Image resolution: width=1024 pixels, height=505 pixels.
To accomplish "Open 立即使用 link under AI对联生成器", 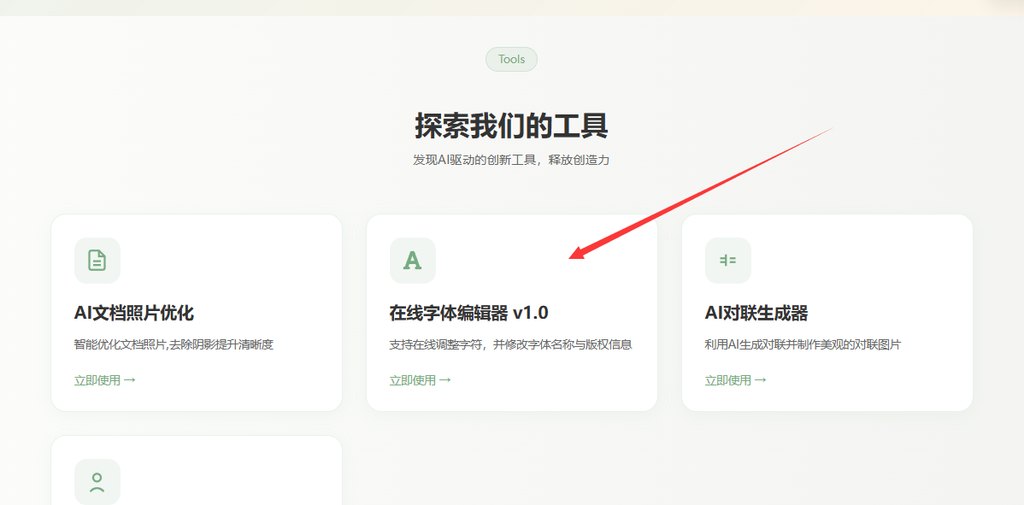I will [x=735, y=380].
